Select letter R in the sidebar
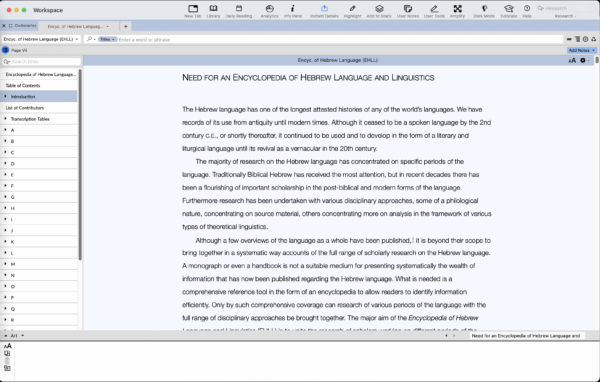The height and width of the screenshot is (382, 600). (39, 320)
